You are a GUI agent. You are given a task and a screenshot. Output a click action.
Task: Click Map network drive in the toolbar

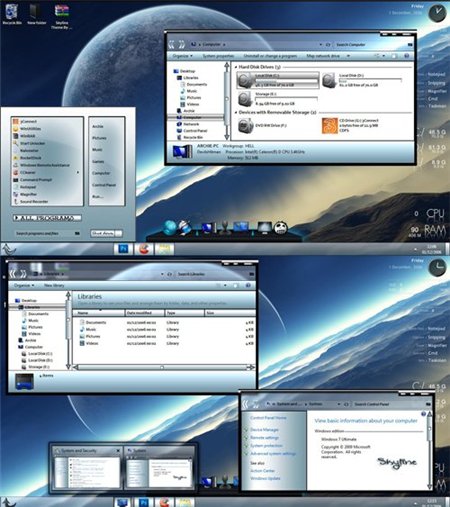click(323, 56)
